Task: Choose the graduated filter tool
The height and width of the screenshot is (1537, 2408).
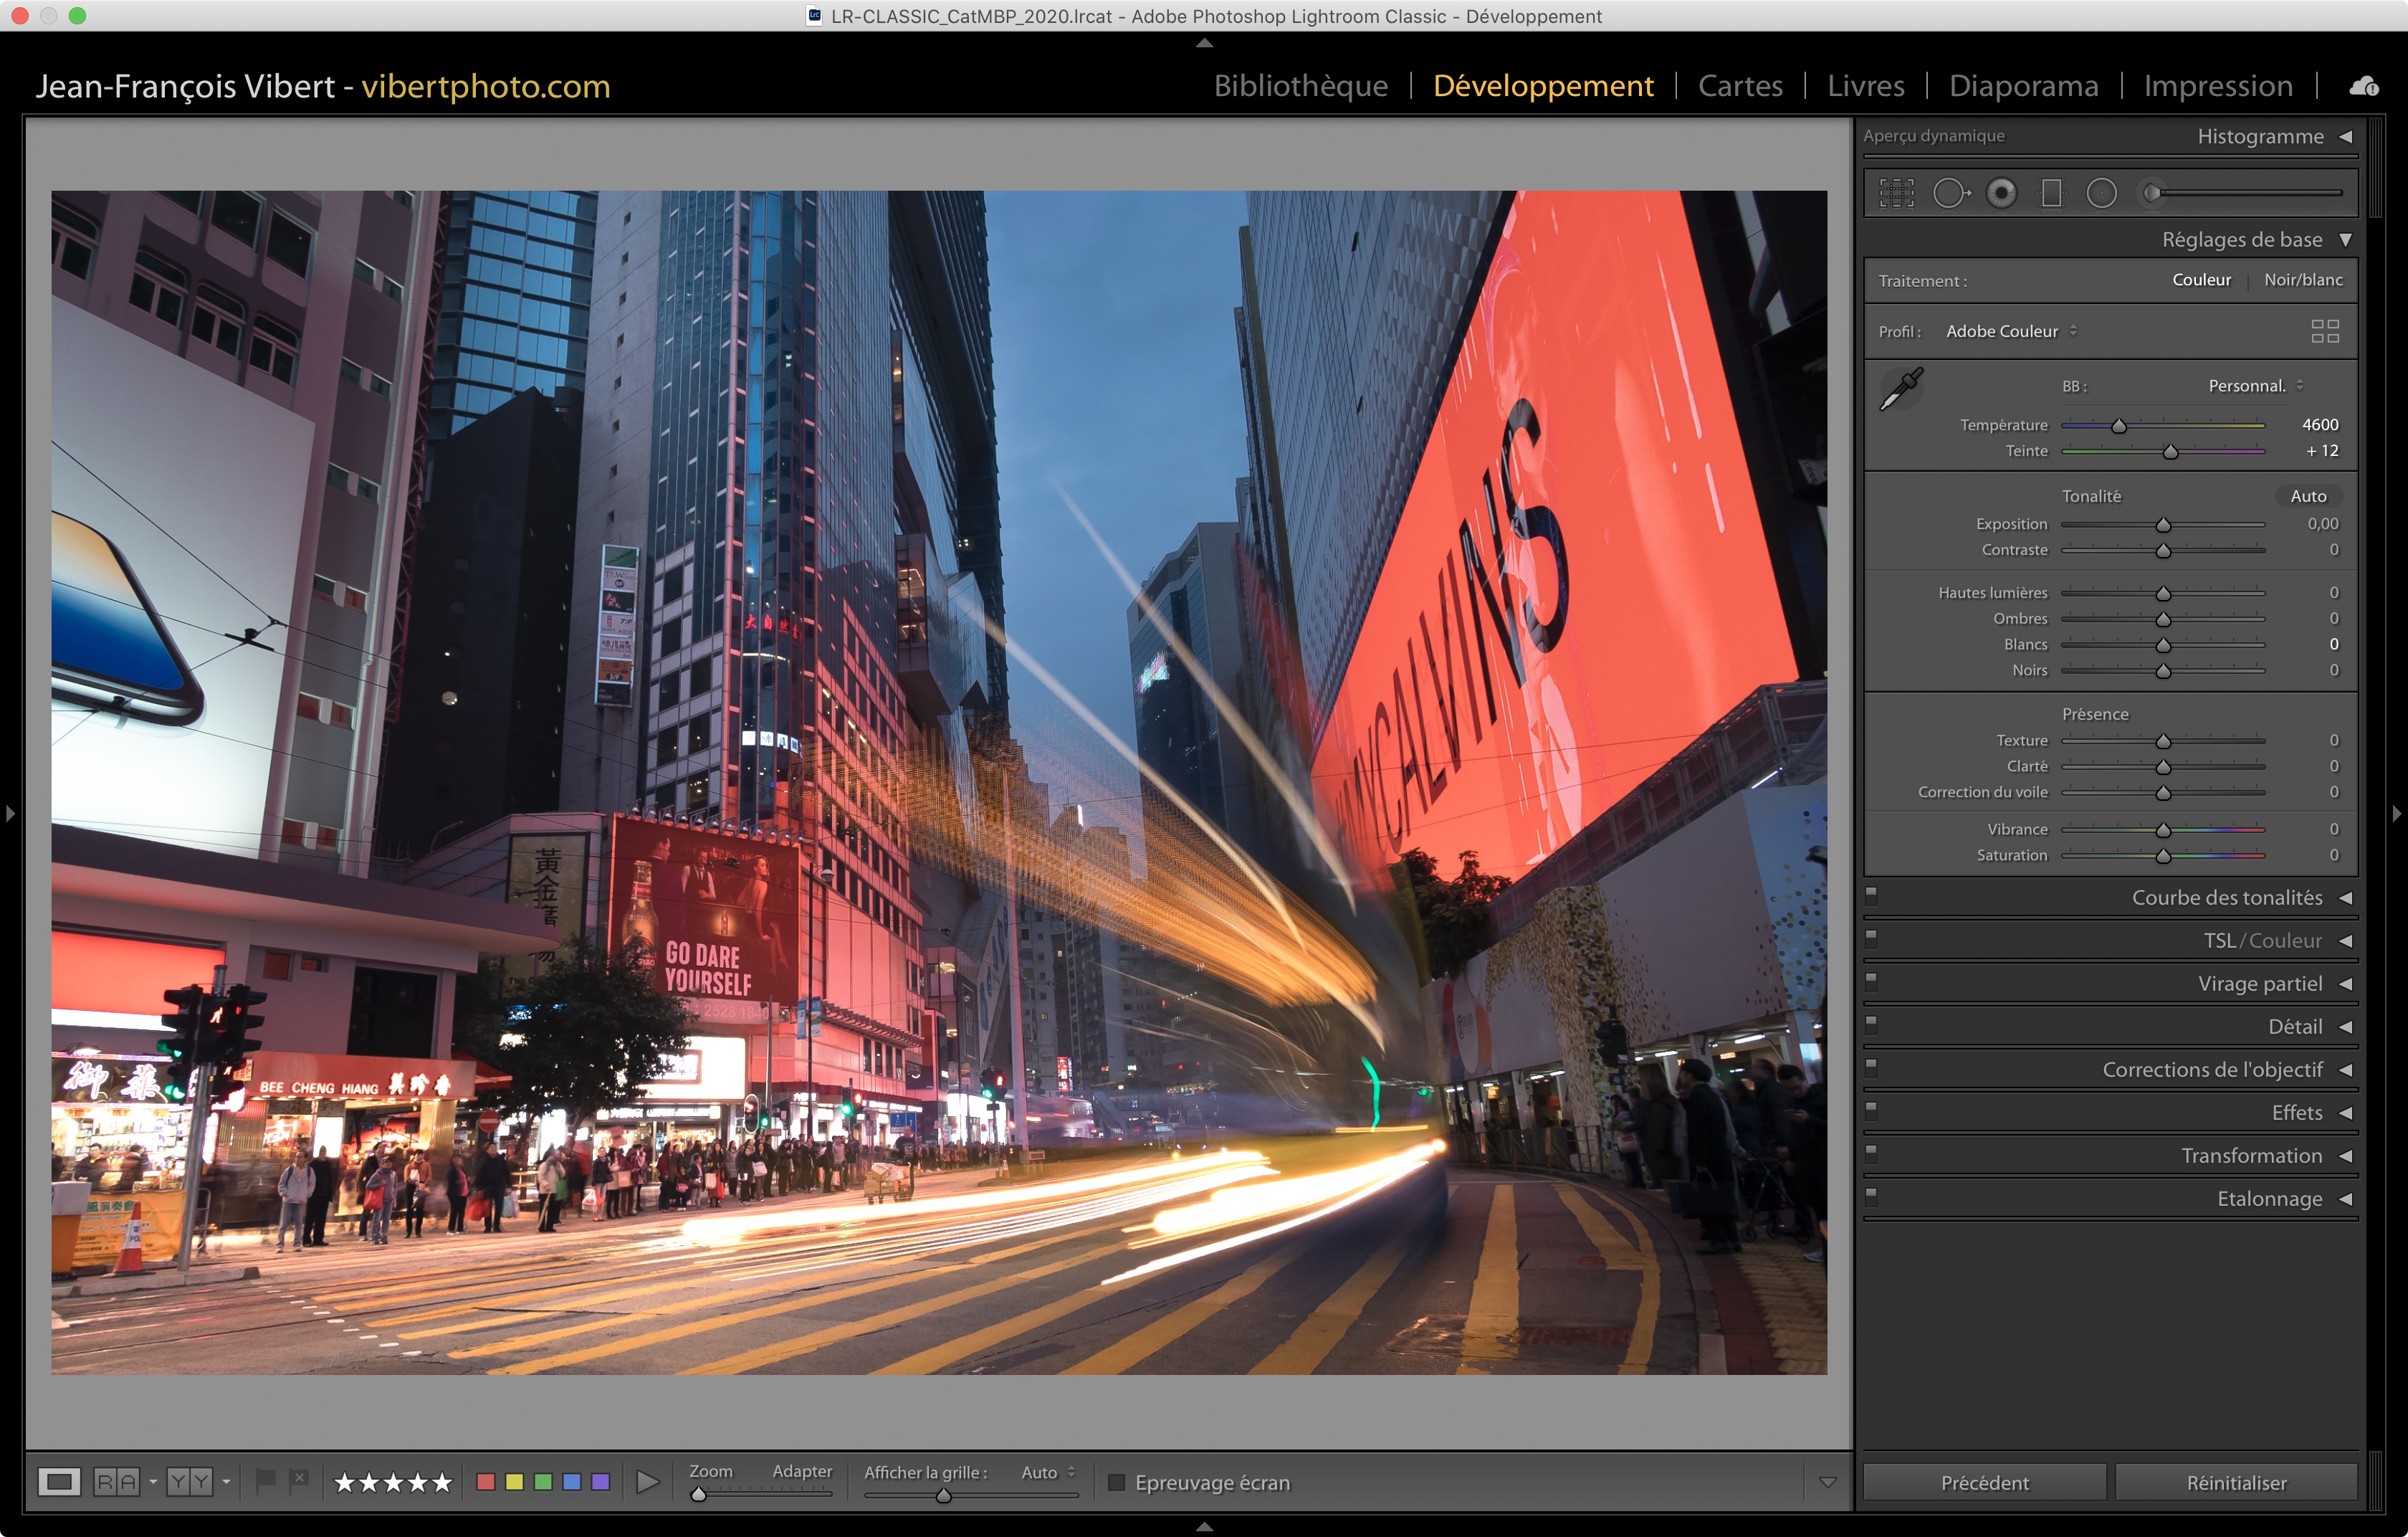Action: click(2051, 193)
